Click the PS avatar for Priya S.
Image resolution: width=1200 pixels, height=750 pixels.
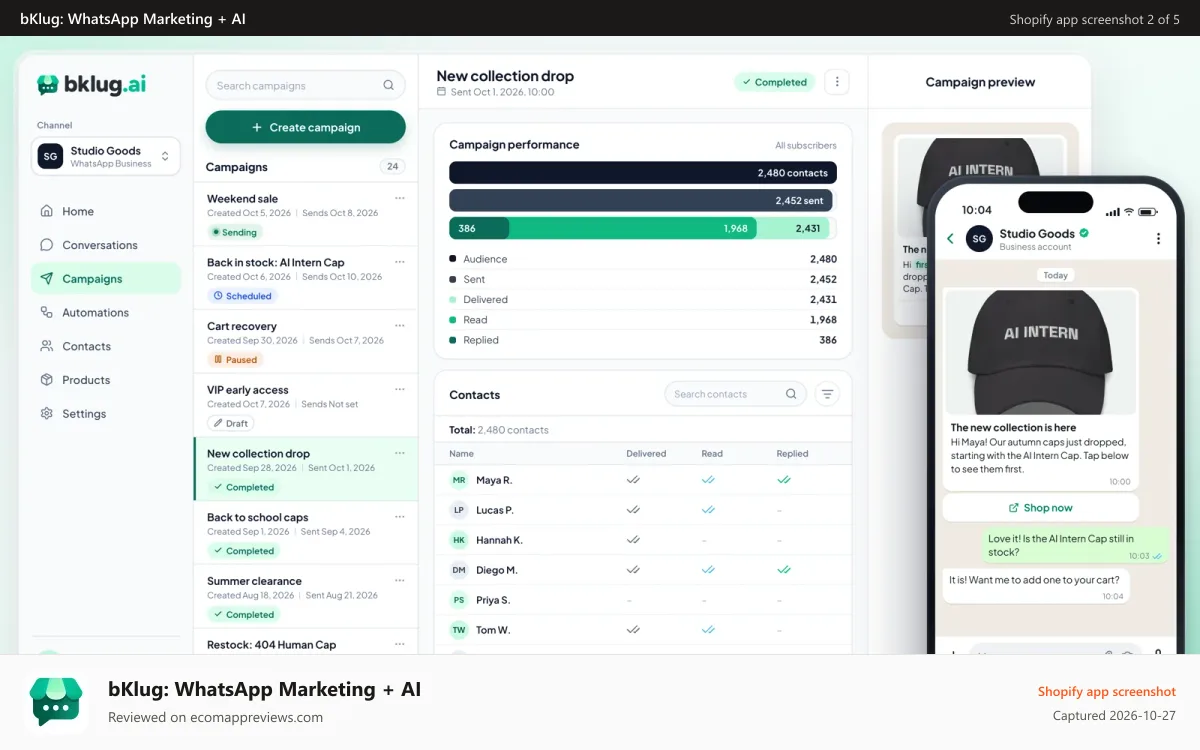tap(459, 600)
